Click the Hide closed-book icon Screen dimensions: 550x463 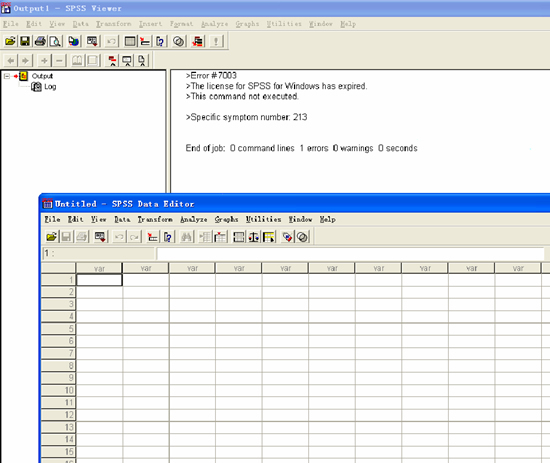[93, 61]
